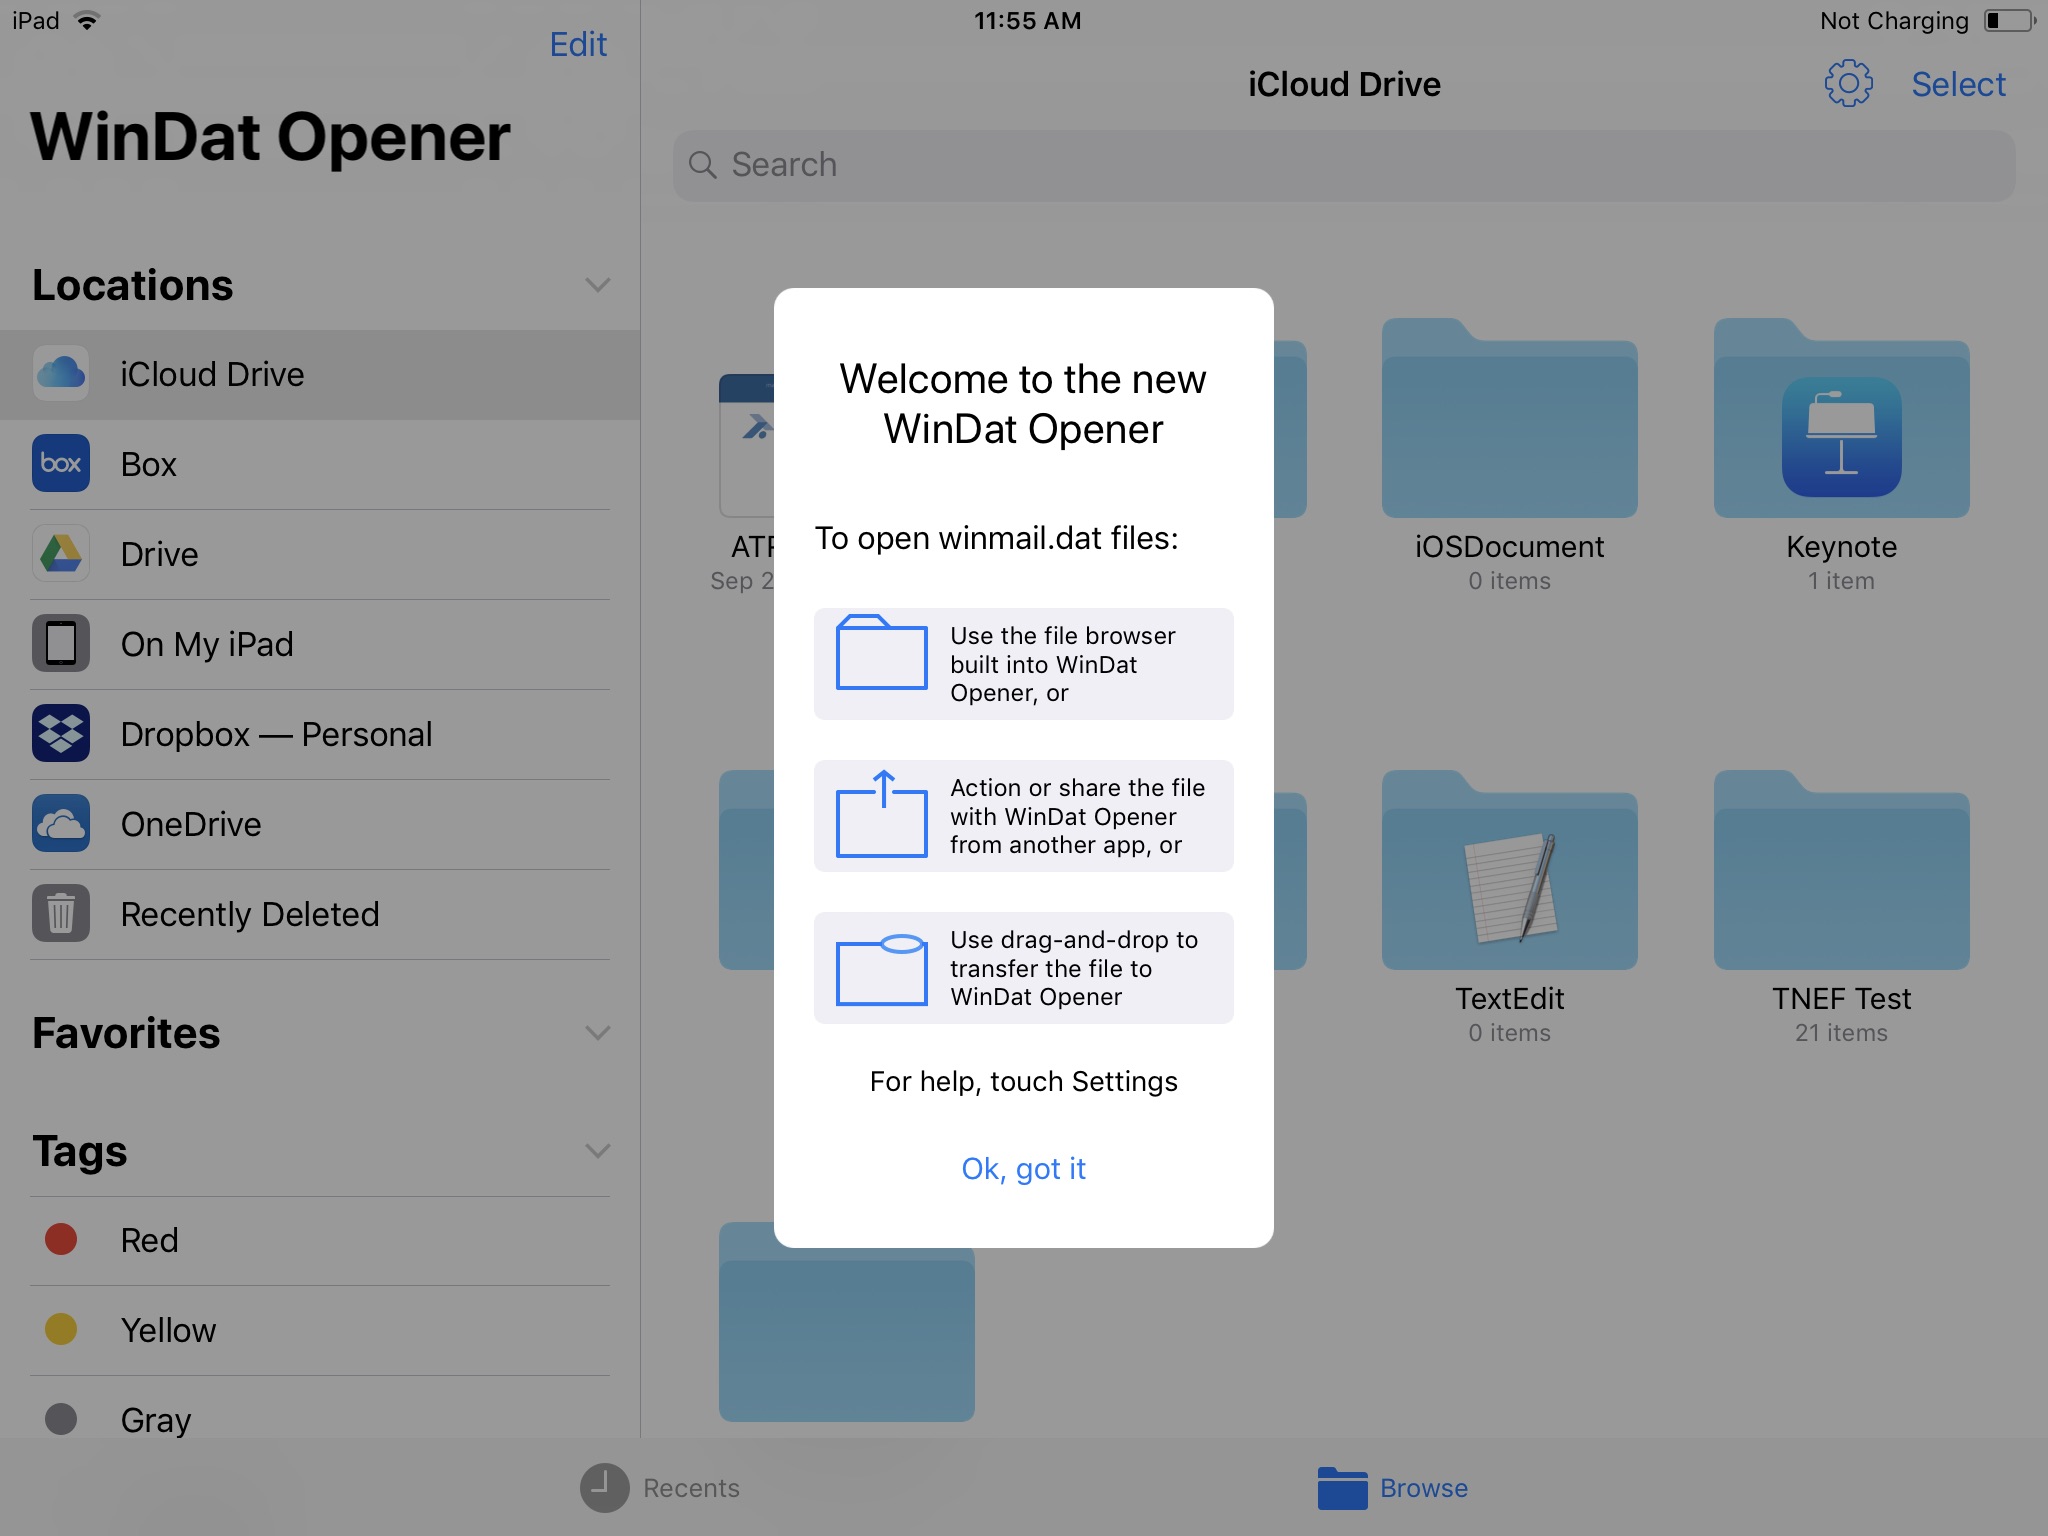Open the Keynote folder
Screen dimensions: 2048x1536
1841,419
